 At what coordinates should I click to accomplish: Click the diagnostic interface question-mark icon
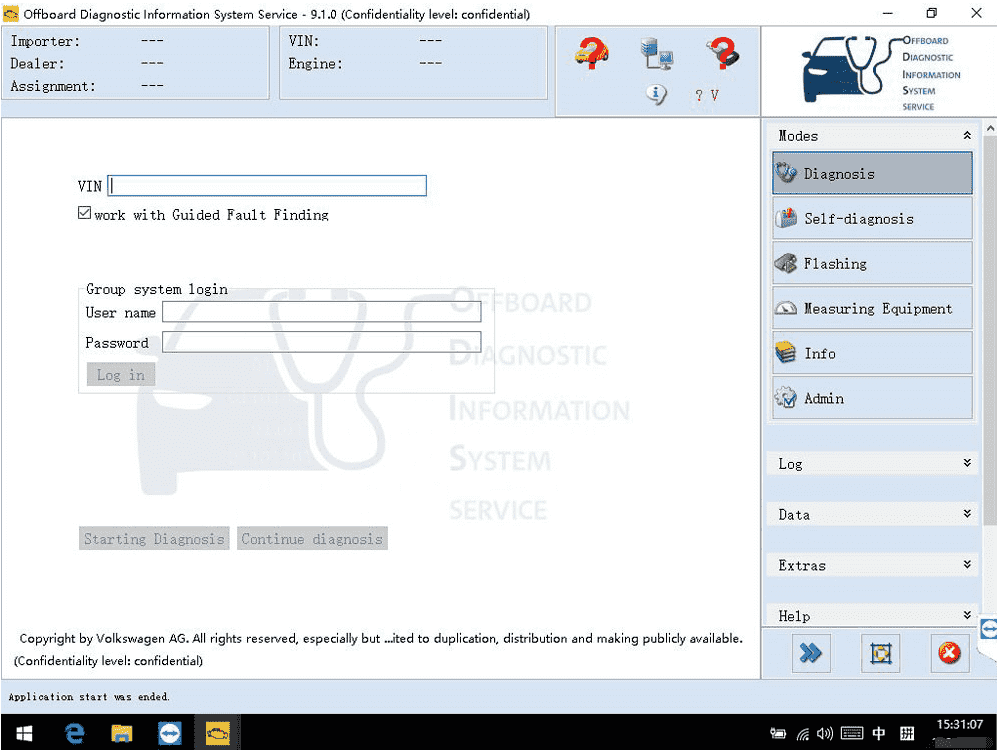722,53
